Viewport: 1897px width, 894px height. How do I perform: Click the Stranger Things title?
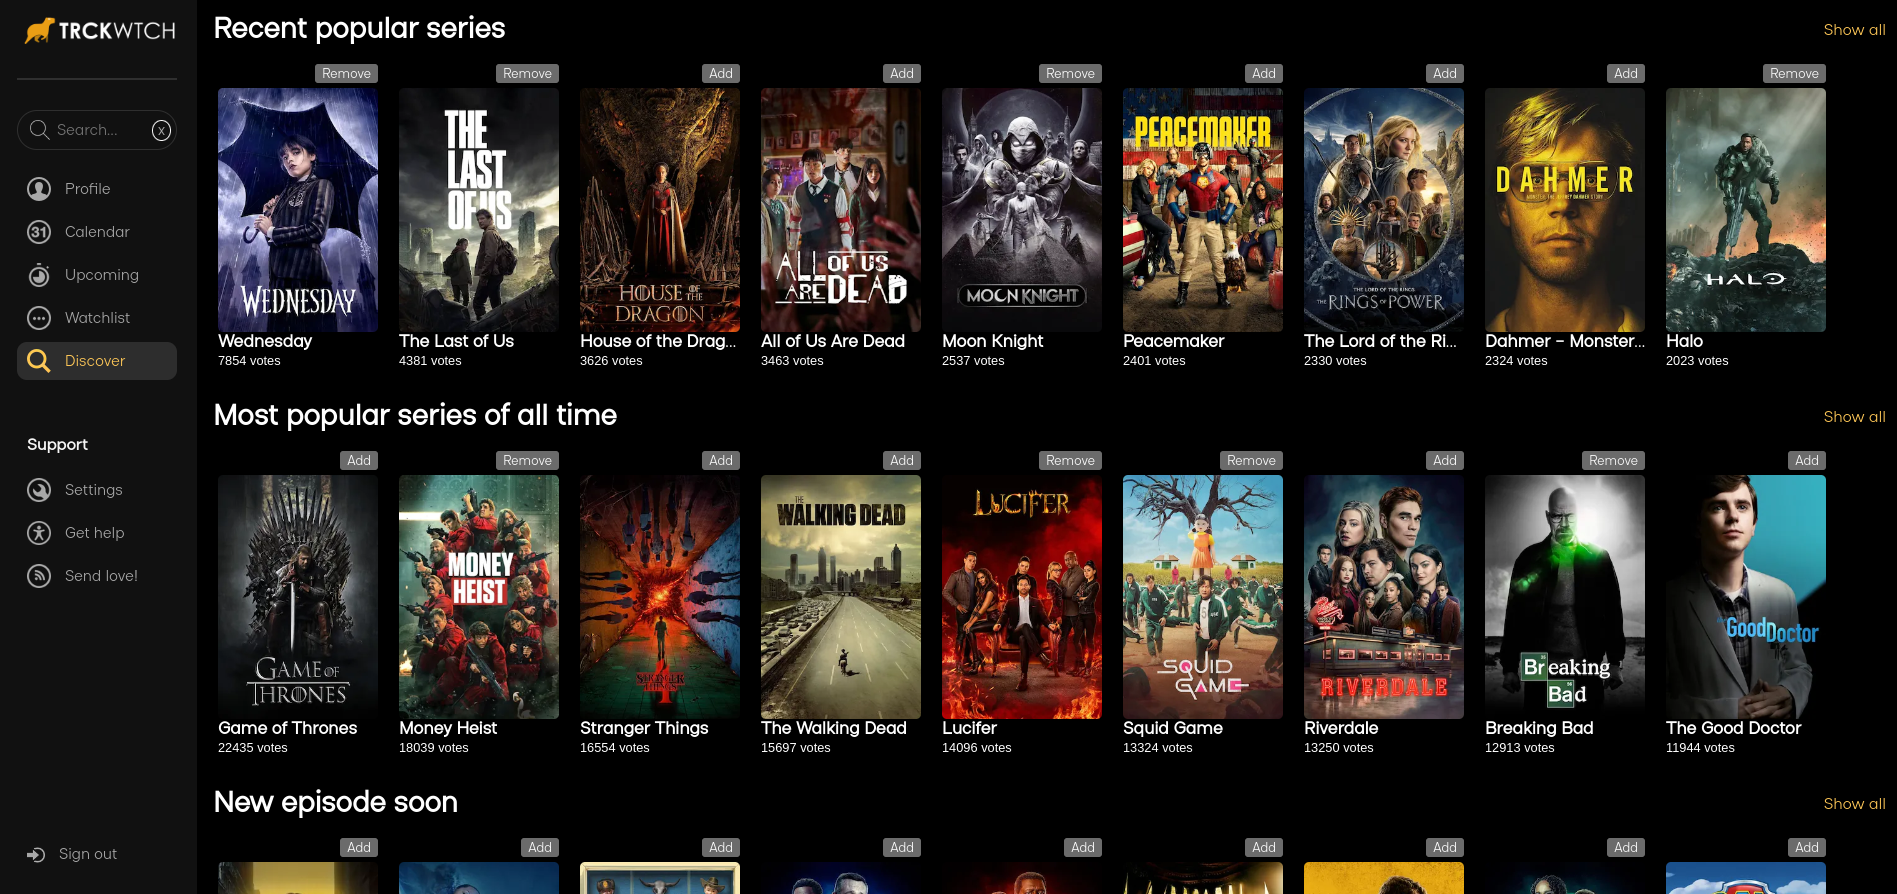click(644, 728)
